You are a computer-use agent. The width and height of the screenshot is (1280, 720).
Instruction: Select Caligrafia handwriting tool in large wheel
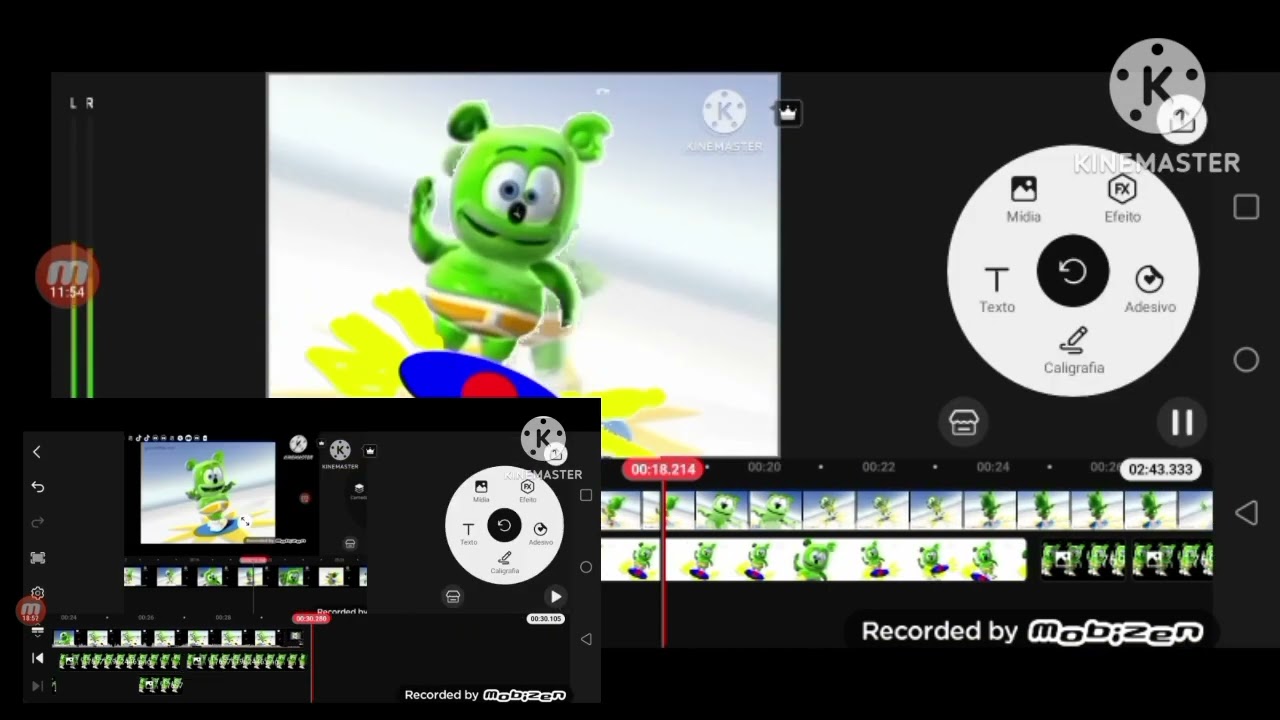[x=1073, y=351]
